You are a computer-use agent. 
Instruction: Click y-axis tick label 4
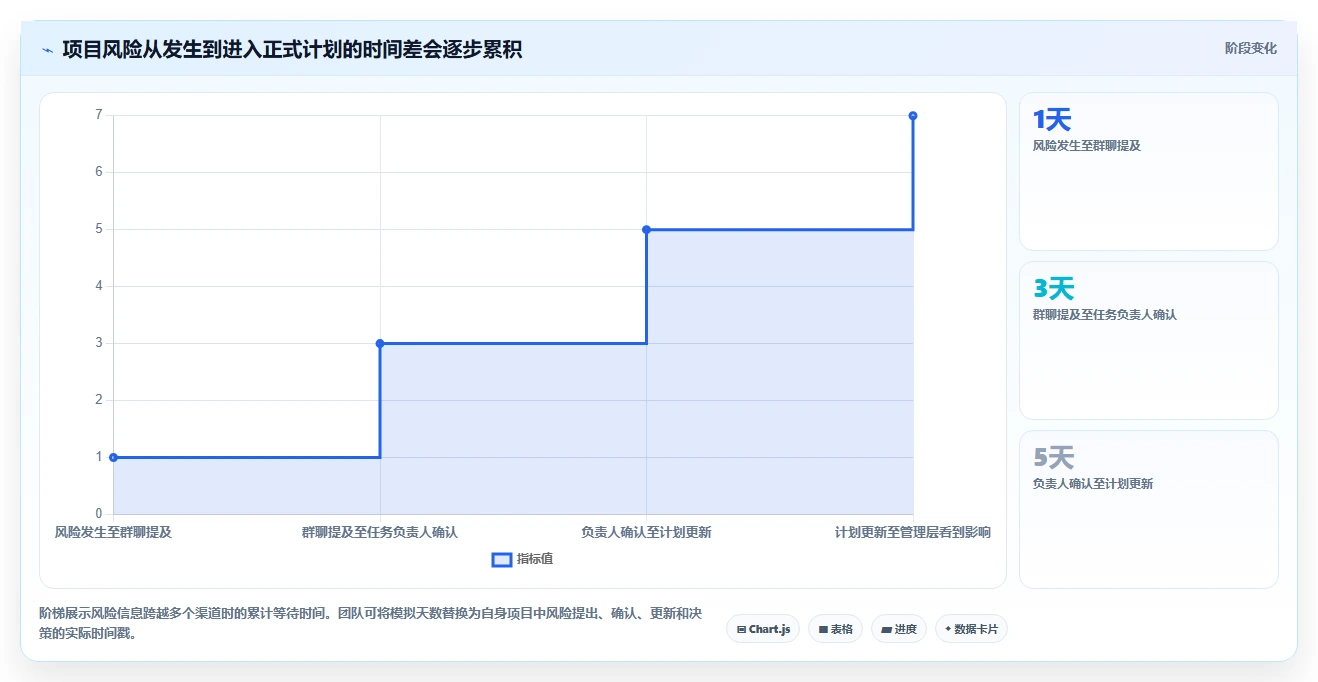[99, 286]
